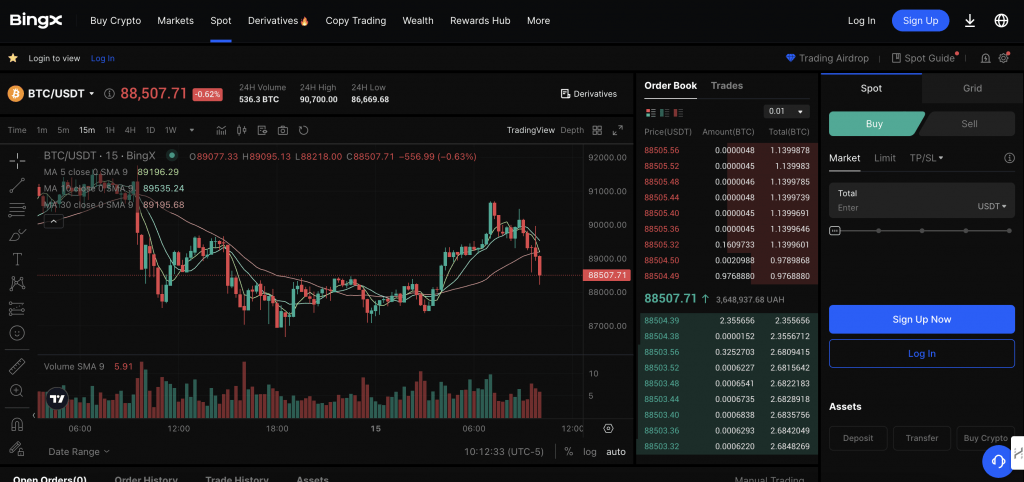Switch to multi-chart grid layout

point(597,130)
